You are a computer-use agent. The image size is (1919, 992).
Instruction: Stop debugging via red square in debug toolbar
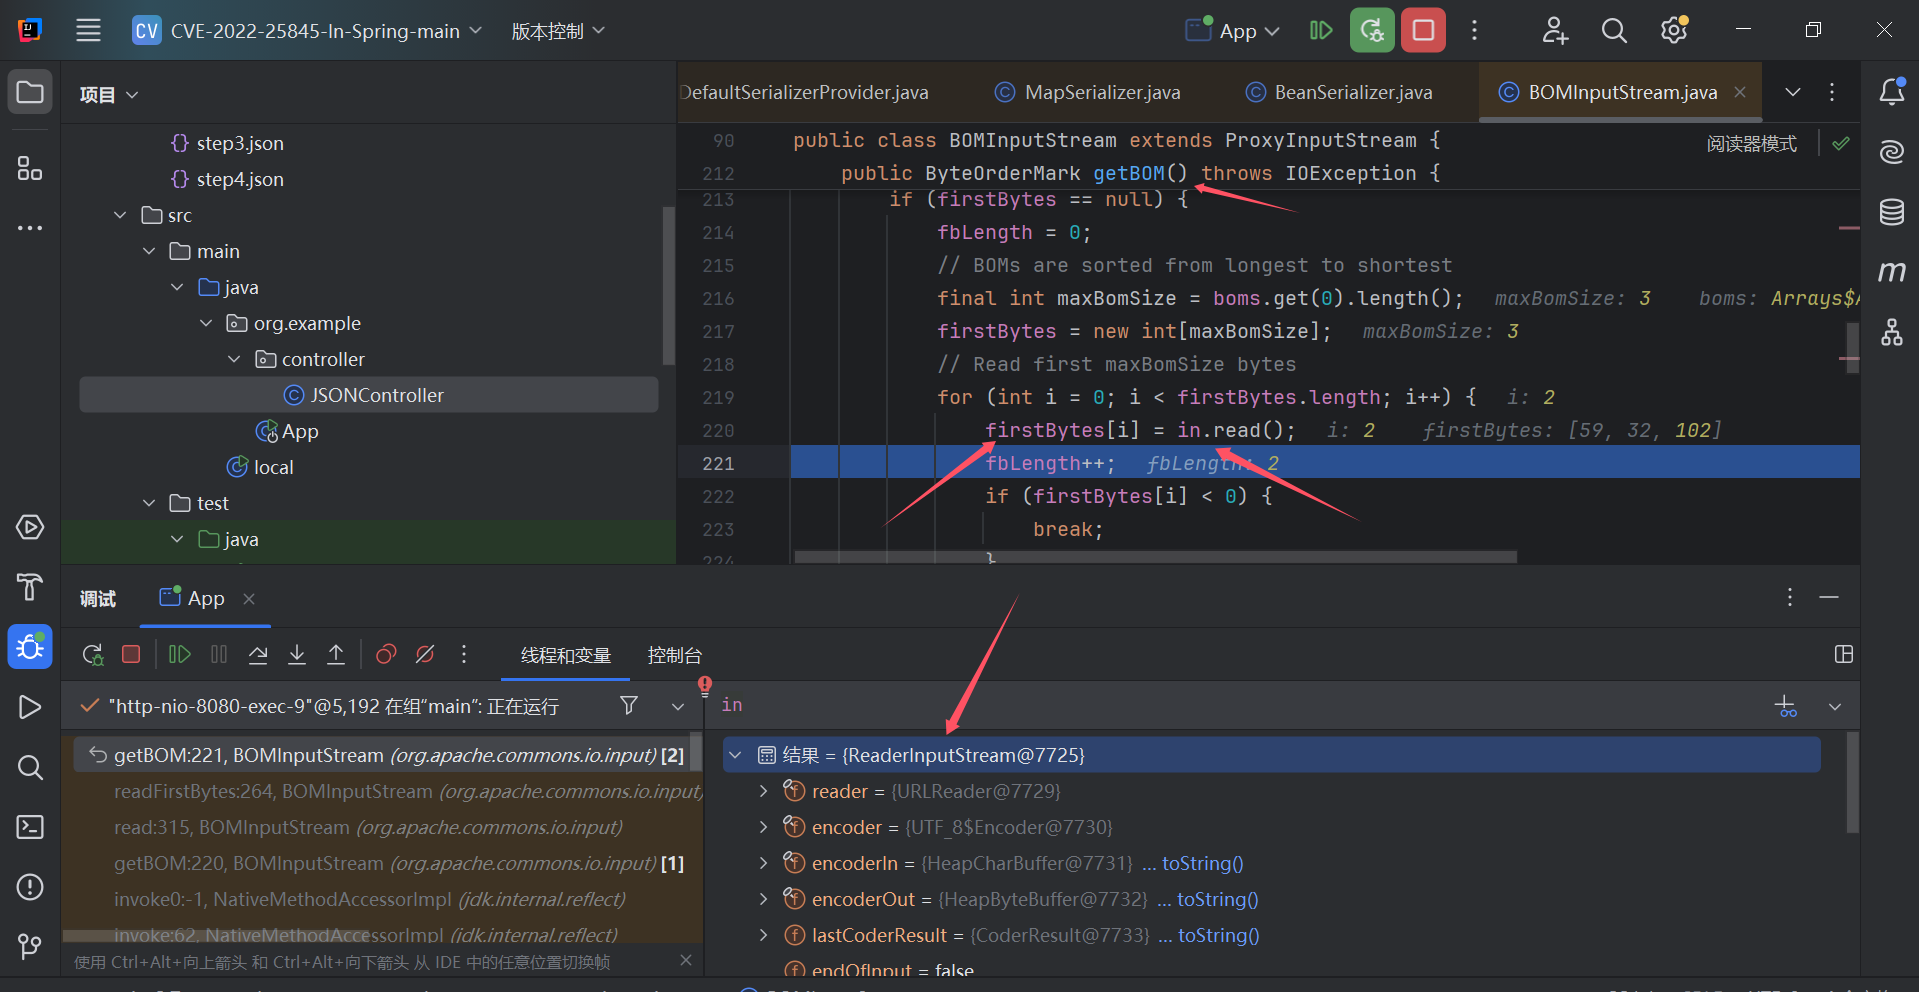pos(131,655)
